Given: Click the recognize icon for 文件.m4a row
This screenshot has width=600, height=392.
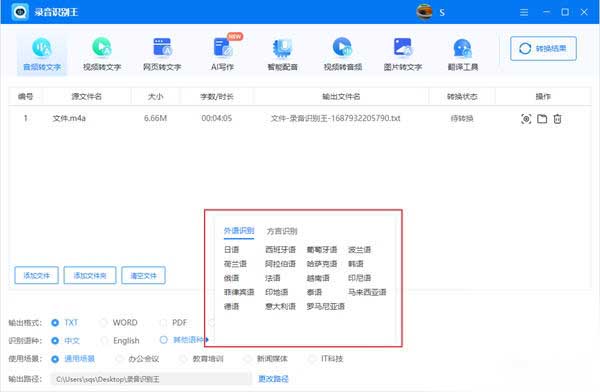Looking at the screenshot, I should (x=526, y=119).
